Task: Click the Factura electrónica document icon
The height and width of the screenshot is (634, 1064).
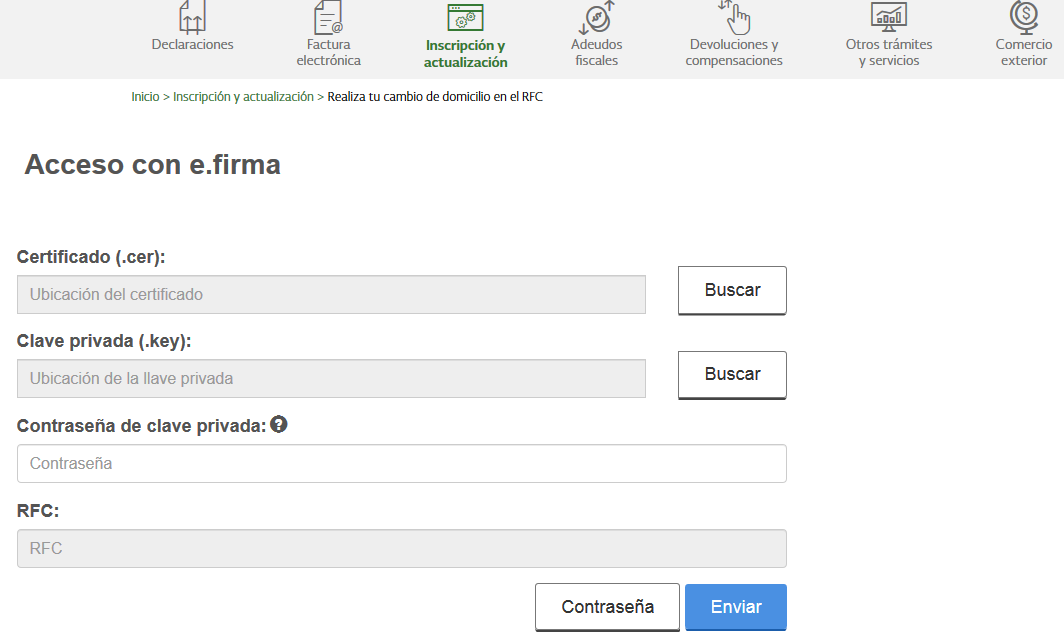Action: (328, 16)
